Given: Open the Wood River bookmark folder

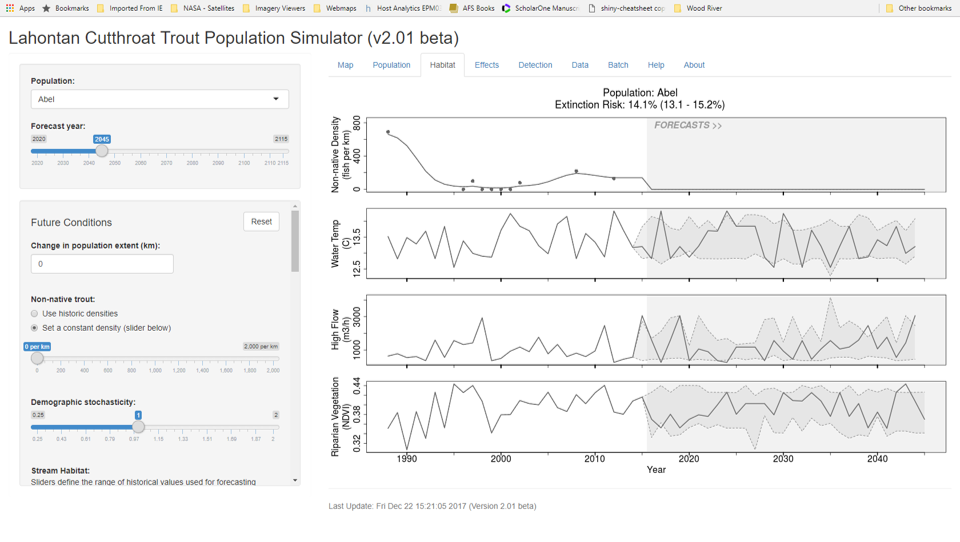Looking at the screenshot, I should (697, 8).
